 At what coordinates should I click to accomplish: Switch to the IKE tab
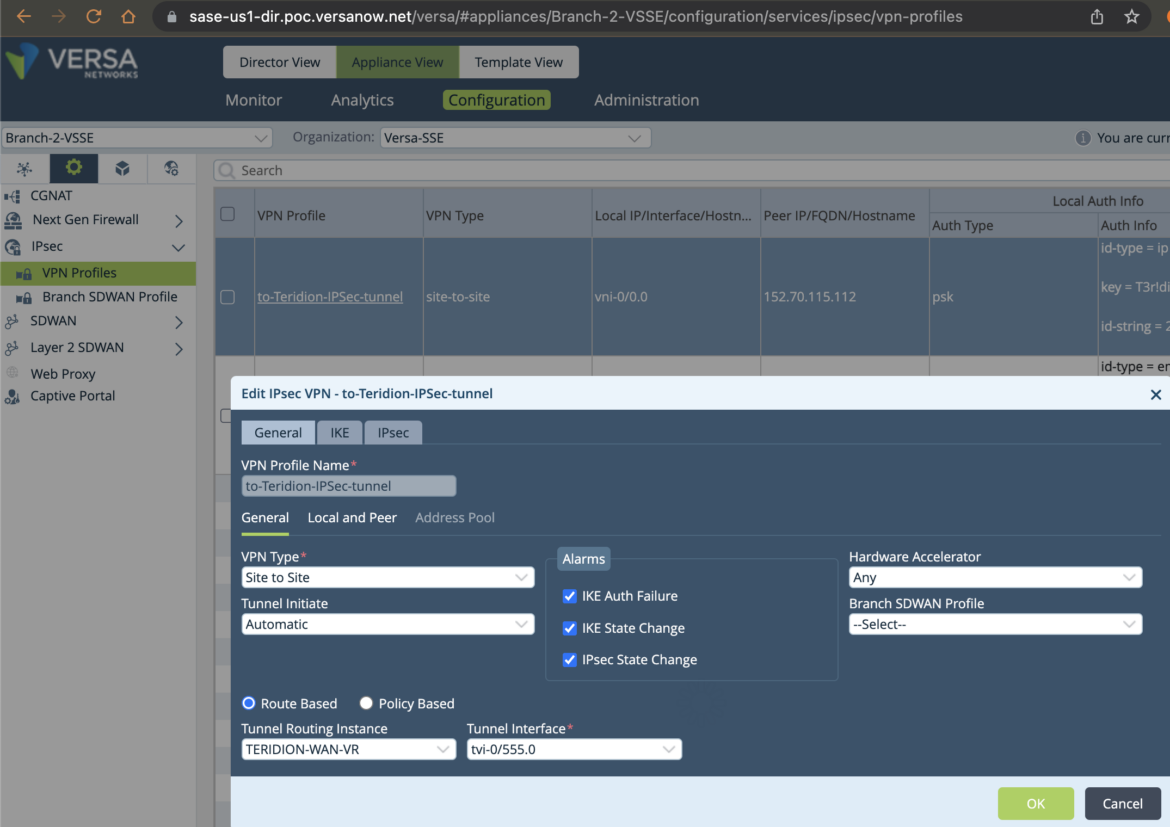click(339, 432)
